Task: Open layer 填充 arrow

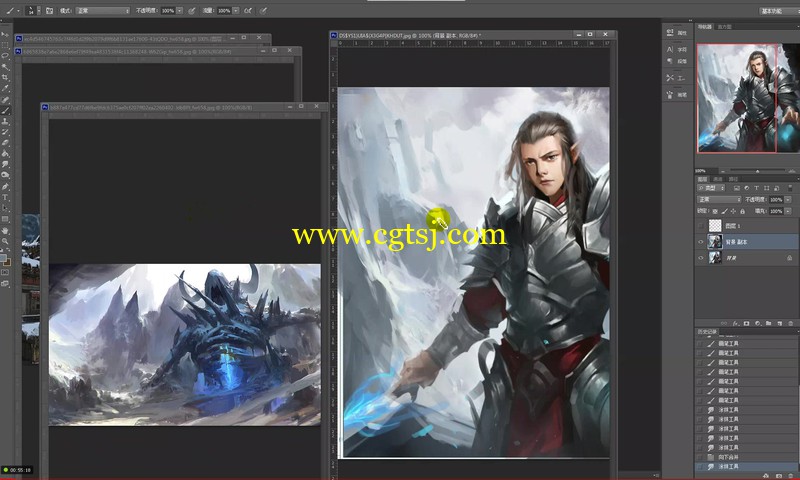Action: 788,211
